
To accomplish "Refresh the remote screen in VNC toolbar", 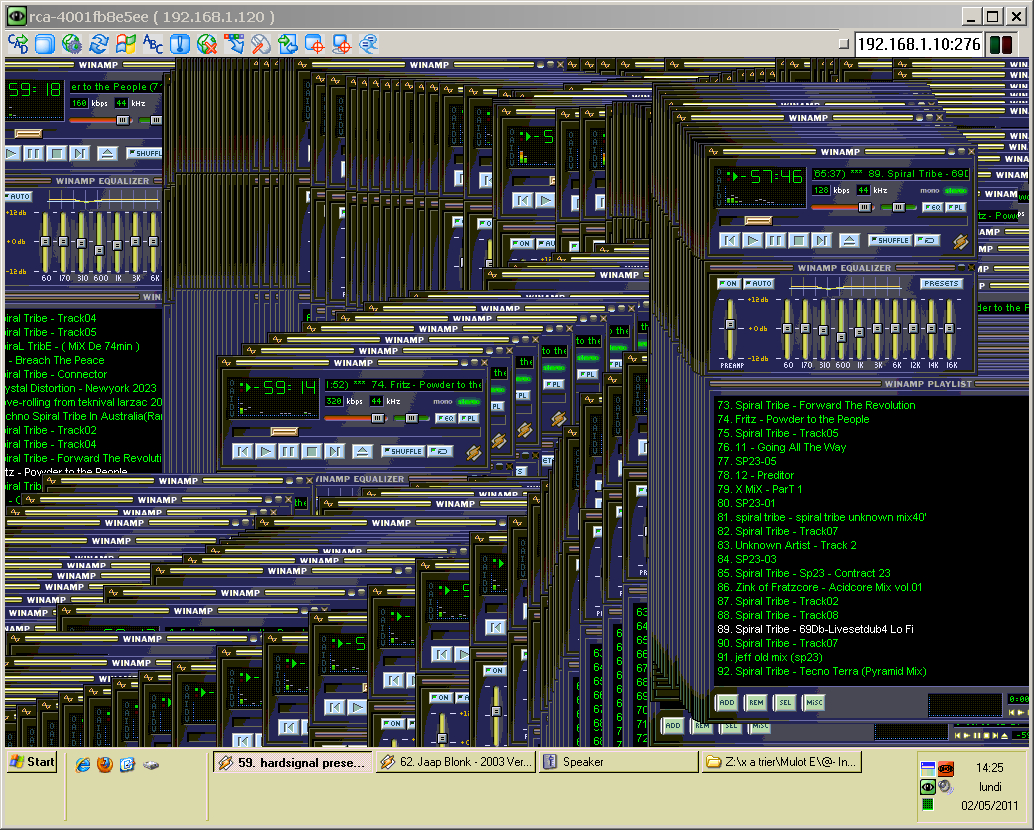I will [99, 44].
